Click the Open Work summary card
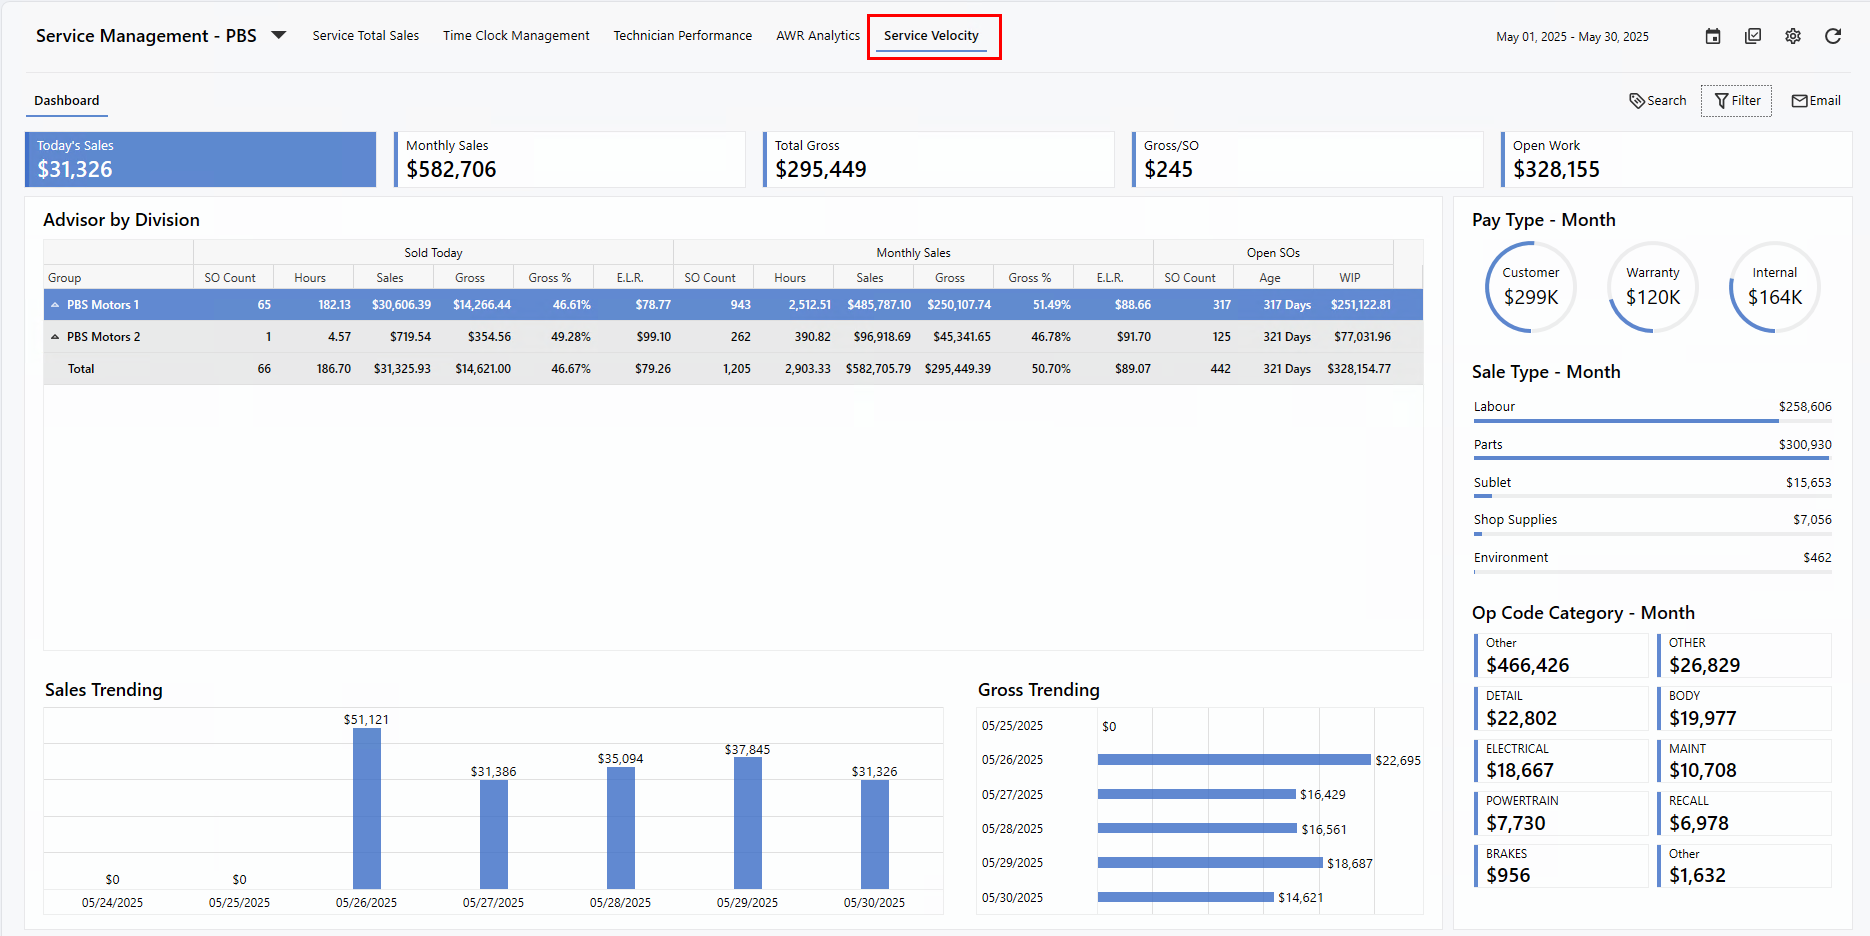 point(1676,160)
